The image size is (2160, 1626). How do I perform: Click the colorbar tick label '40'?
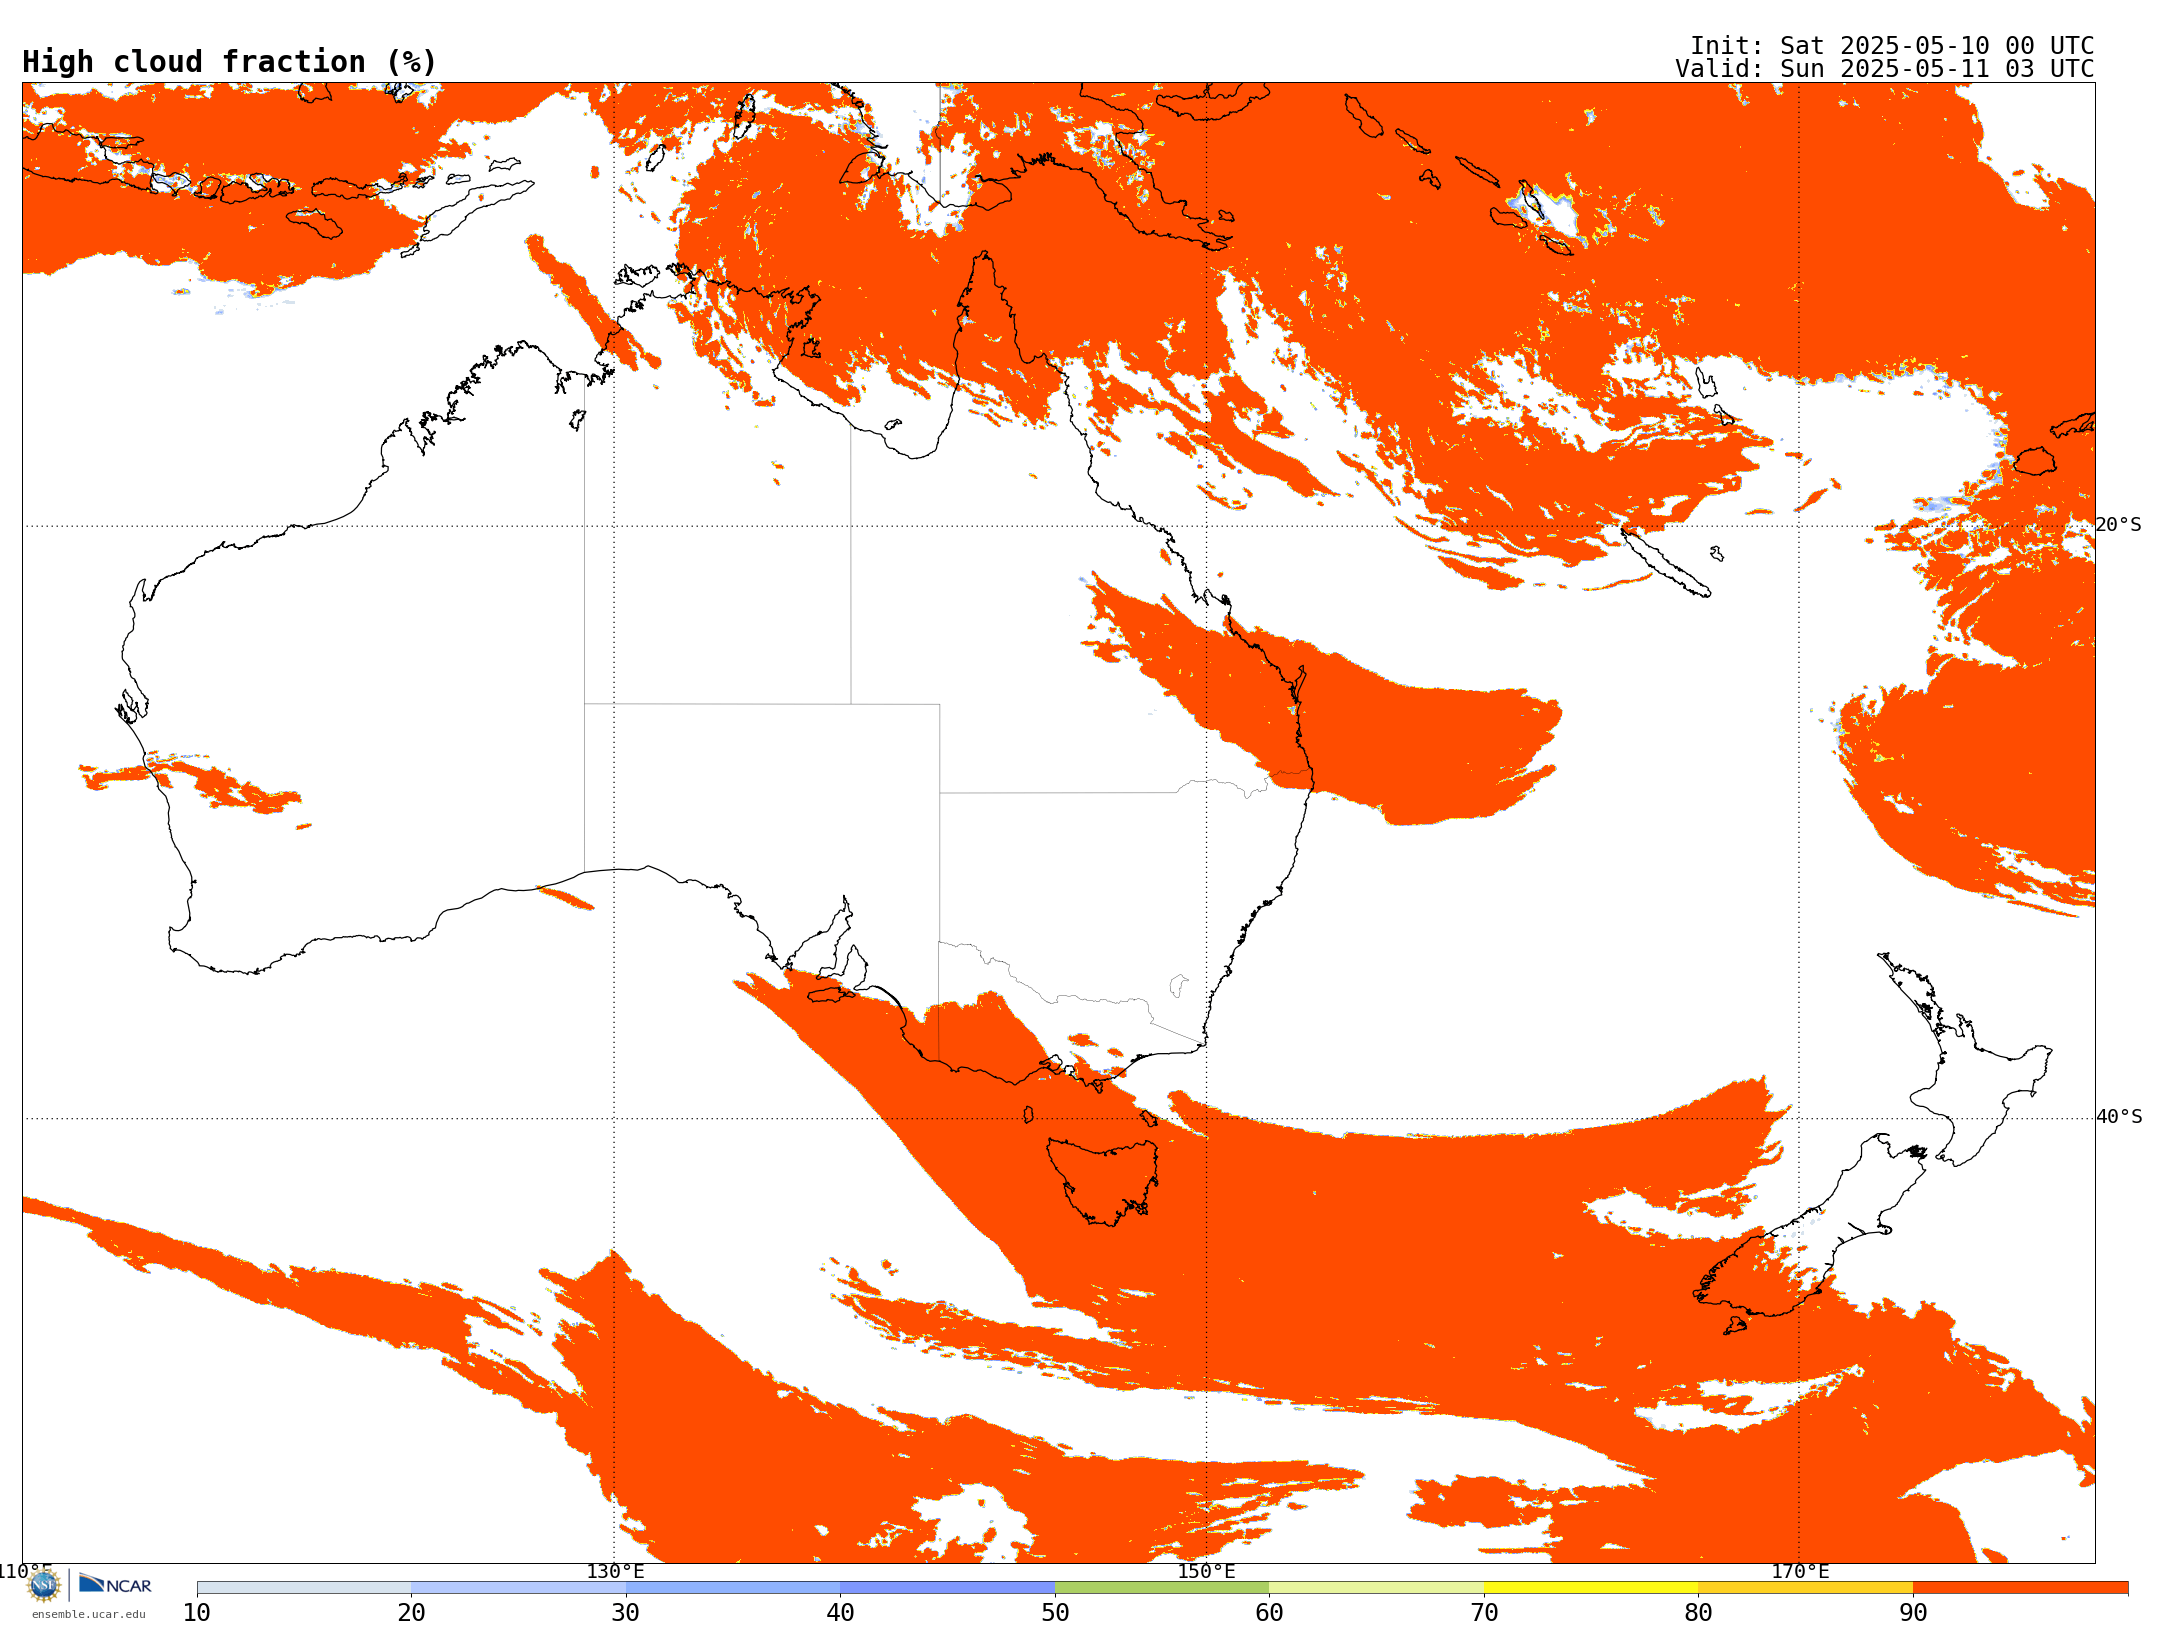[x=840, y=1613]
